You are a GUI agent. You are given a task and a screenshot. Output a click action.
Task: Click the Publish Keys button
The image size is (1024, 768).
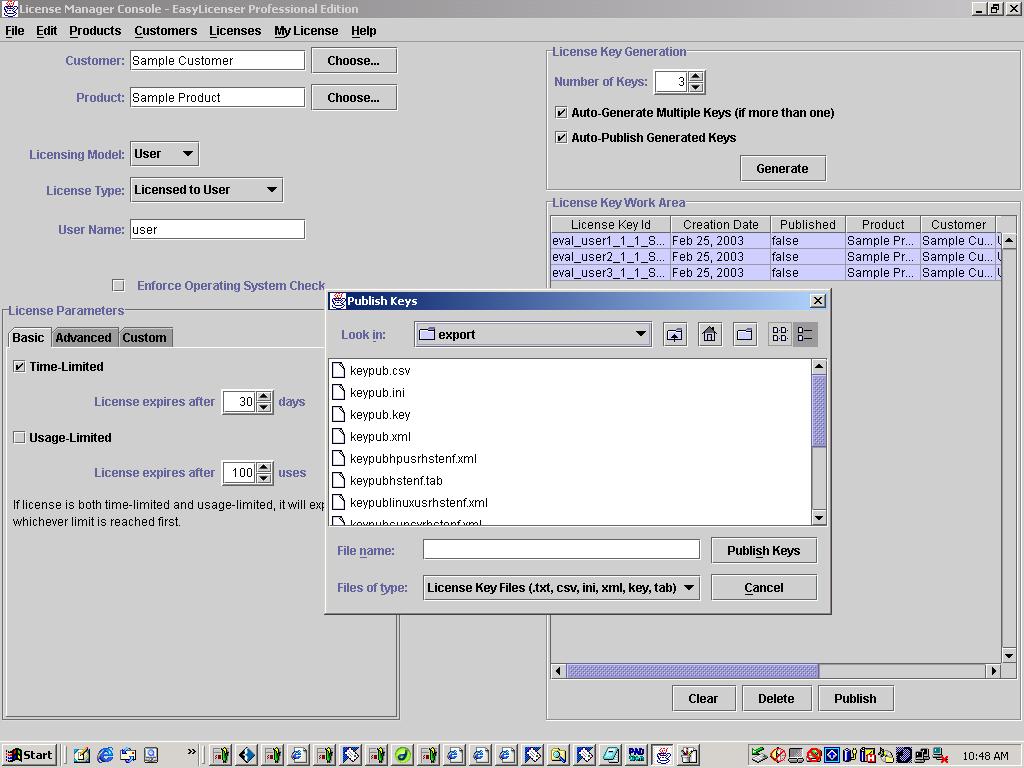[763, 551]
